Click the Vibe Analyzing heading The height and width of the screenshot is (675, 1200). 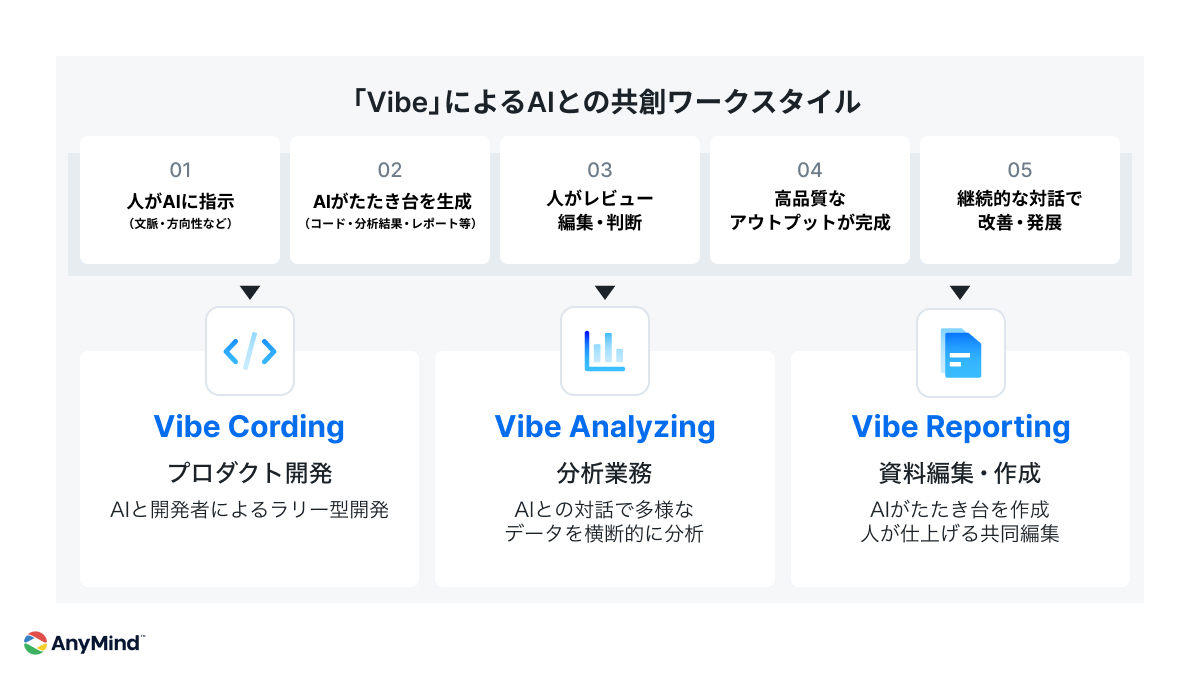[x=605, y=427]
